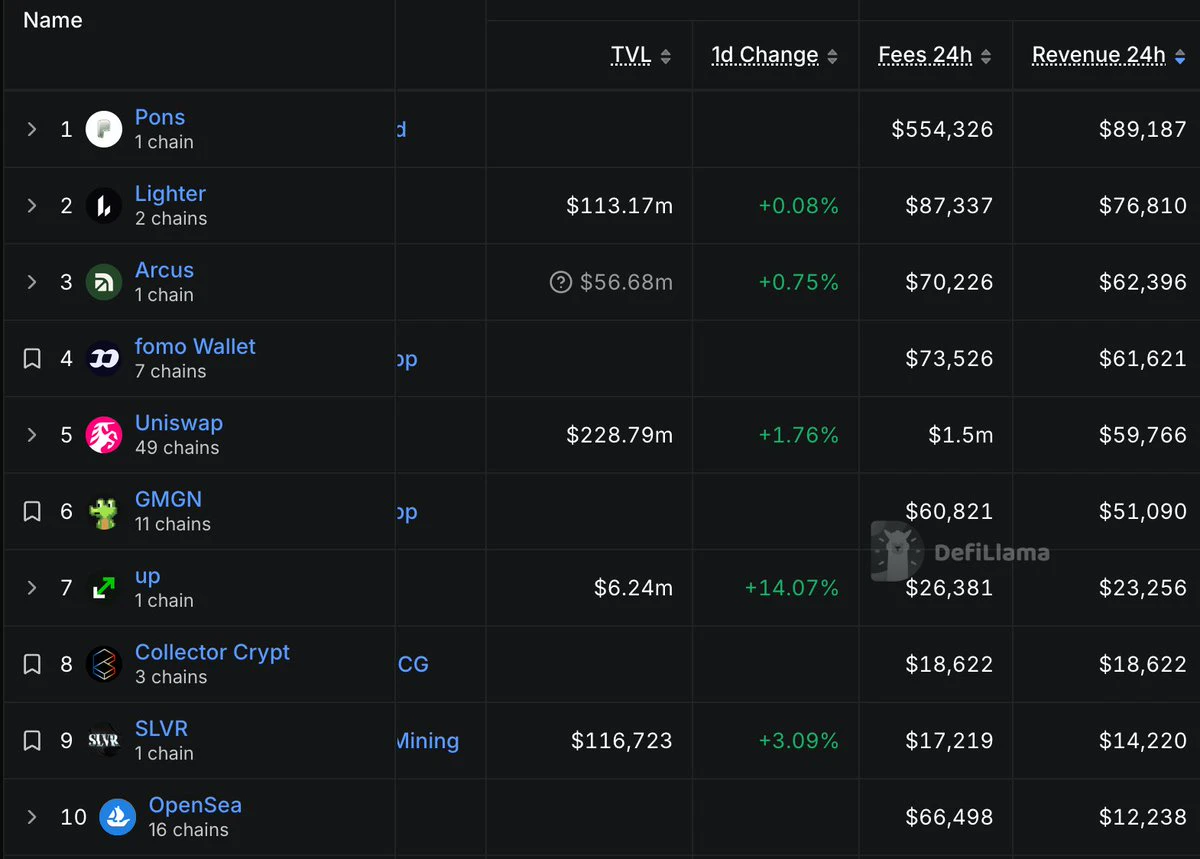The image size is (1200, 859).
Task: Open the fomo Wallet link
Action: (195, 346)
